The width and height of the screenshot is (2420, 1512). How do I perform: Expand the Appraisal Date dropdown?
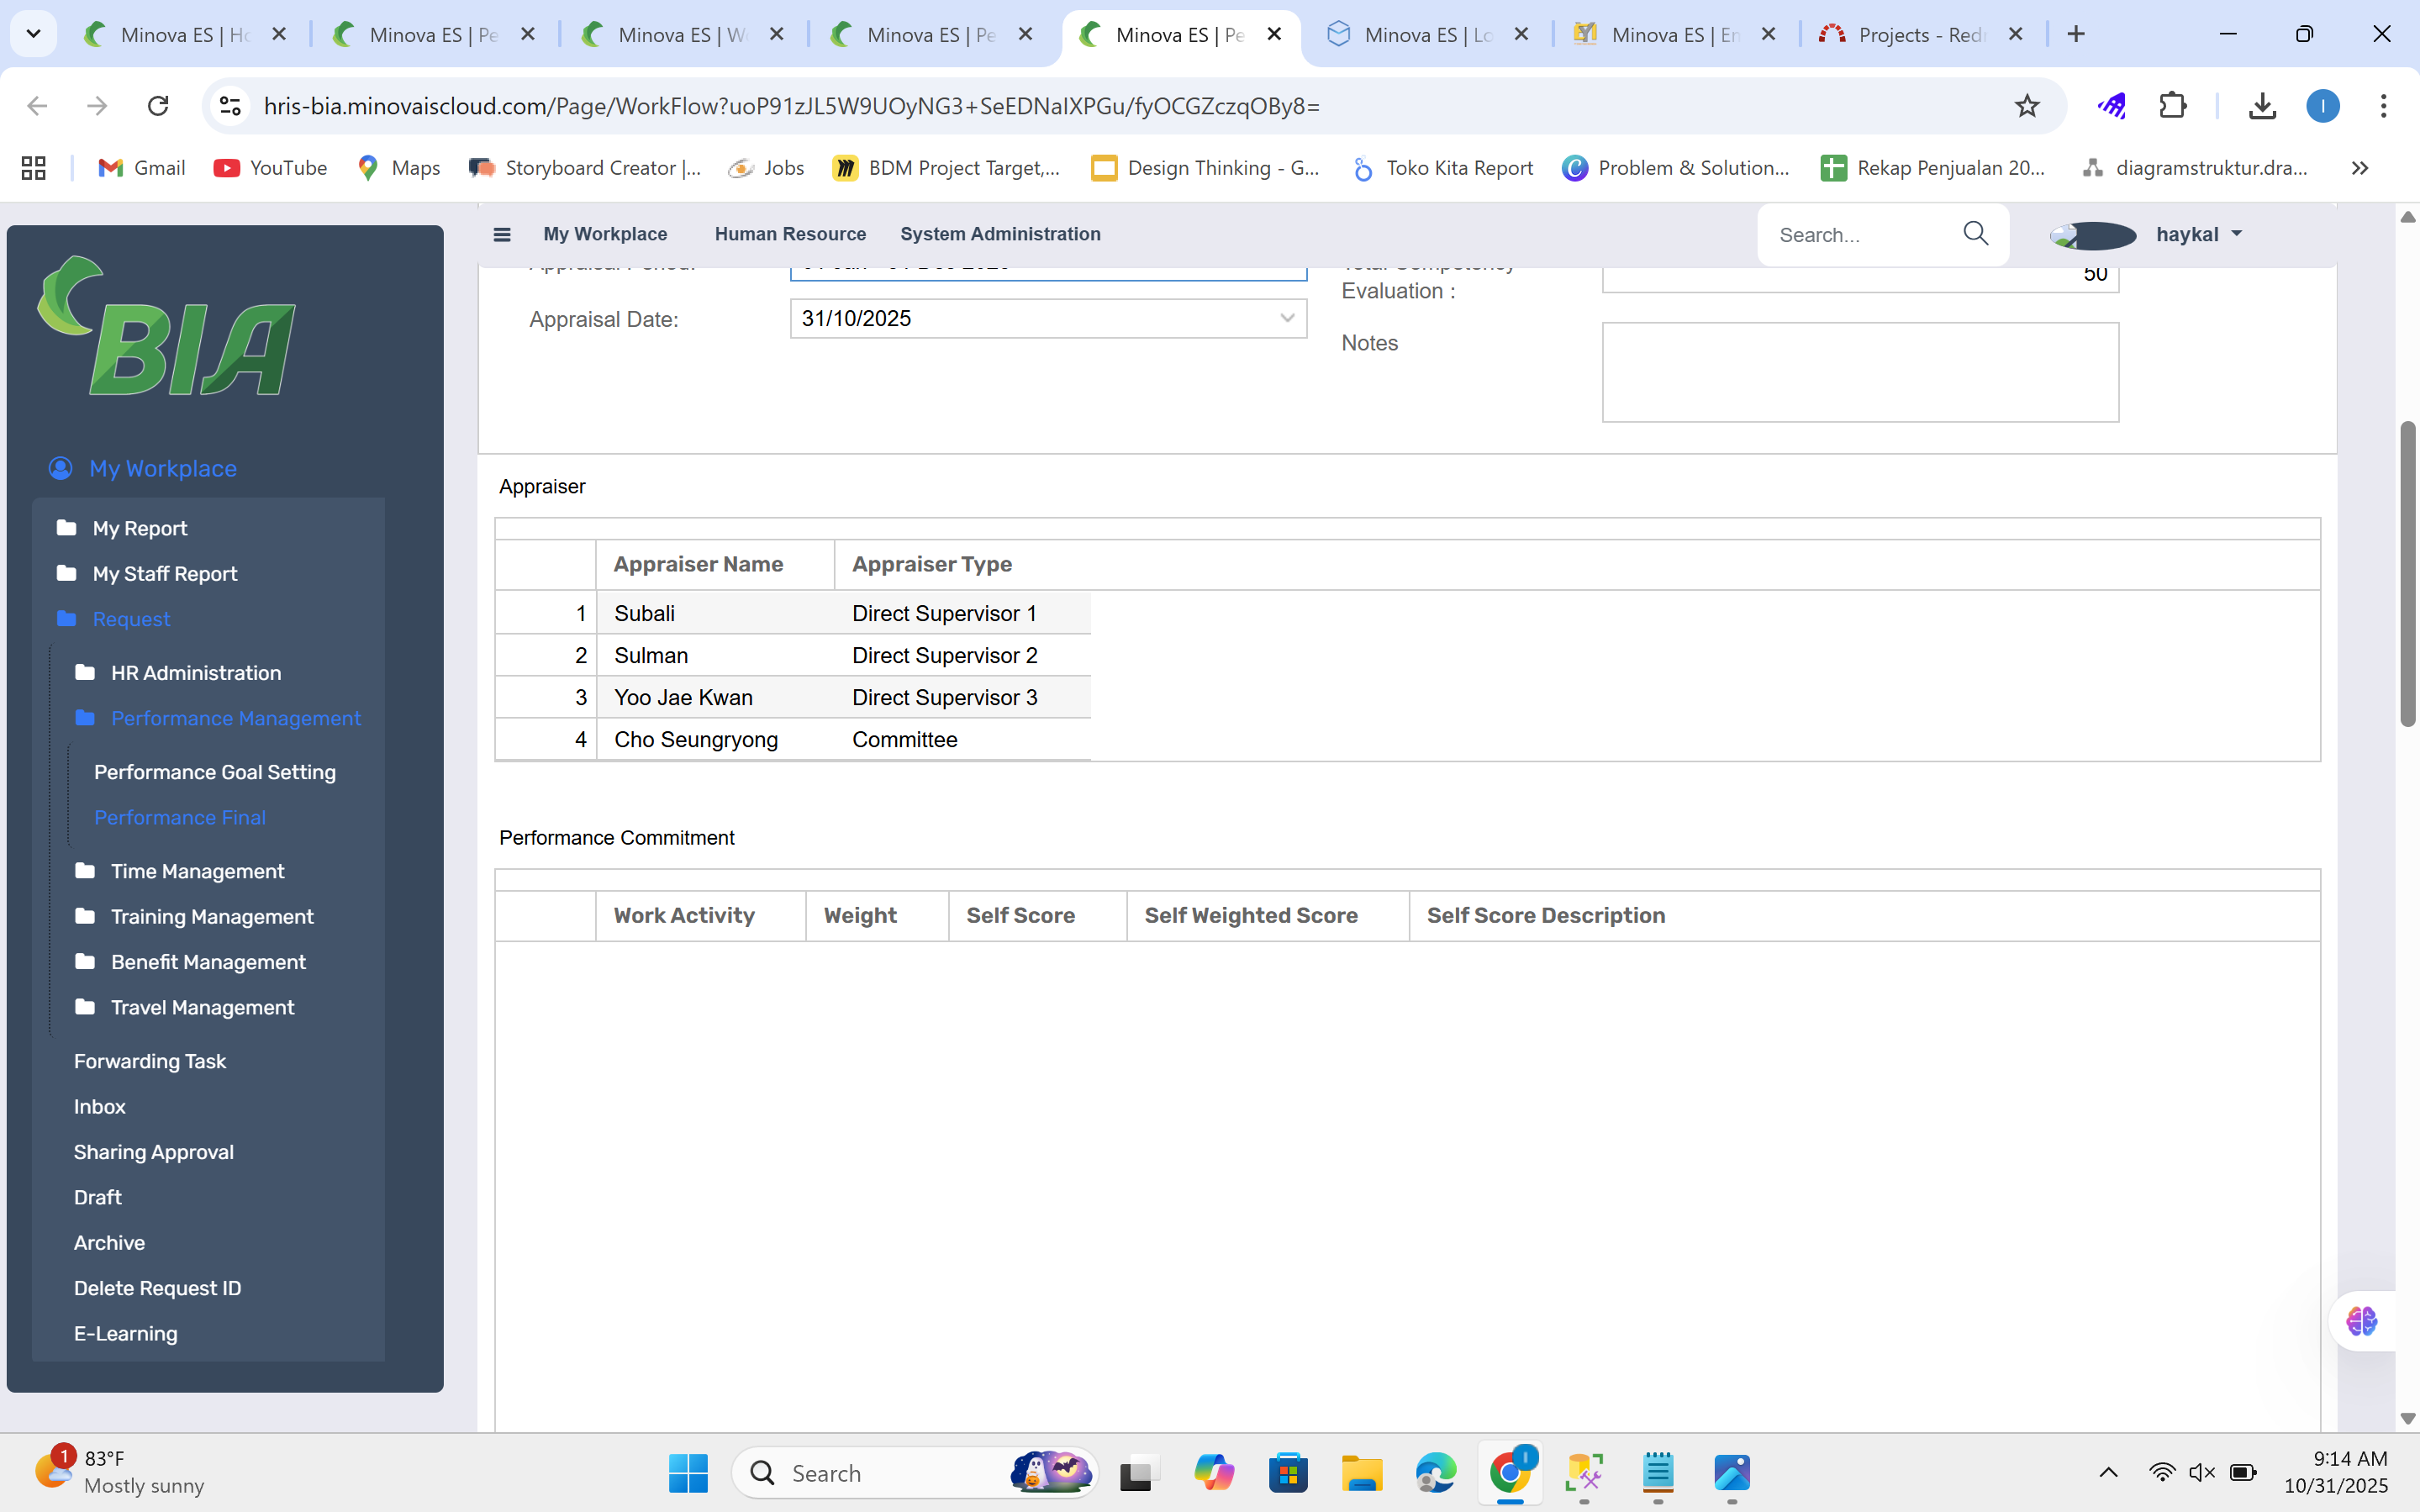[1287, 319]
